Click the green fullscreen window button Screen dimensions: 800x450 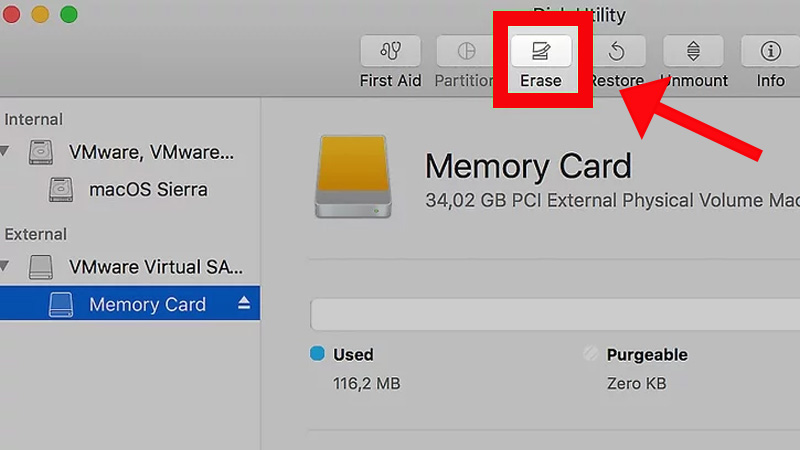tap(69, 14)
